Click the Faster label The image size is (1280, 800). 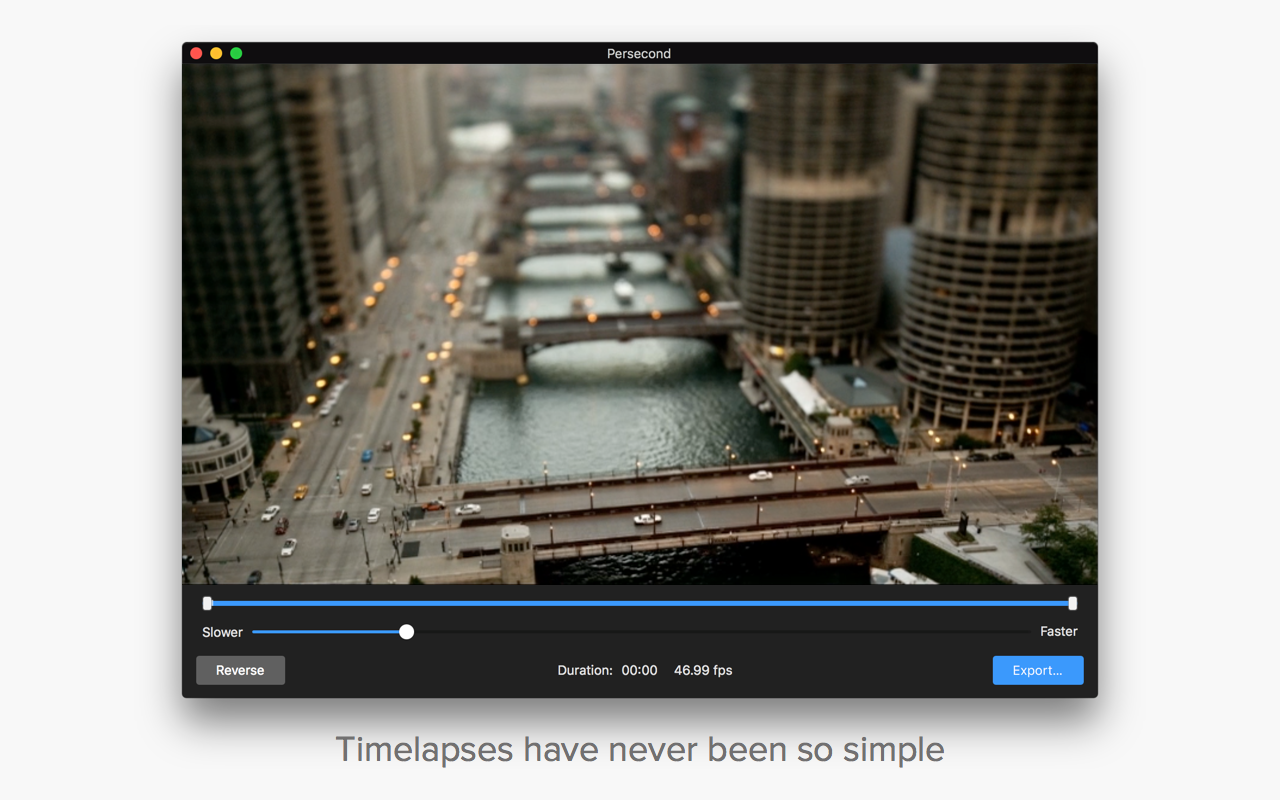pyautogui.click(x=1058, y=632)
